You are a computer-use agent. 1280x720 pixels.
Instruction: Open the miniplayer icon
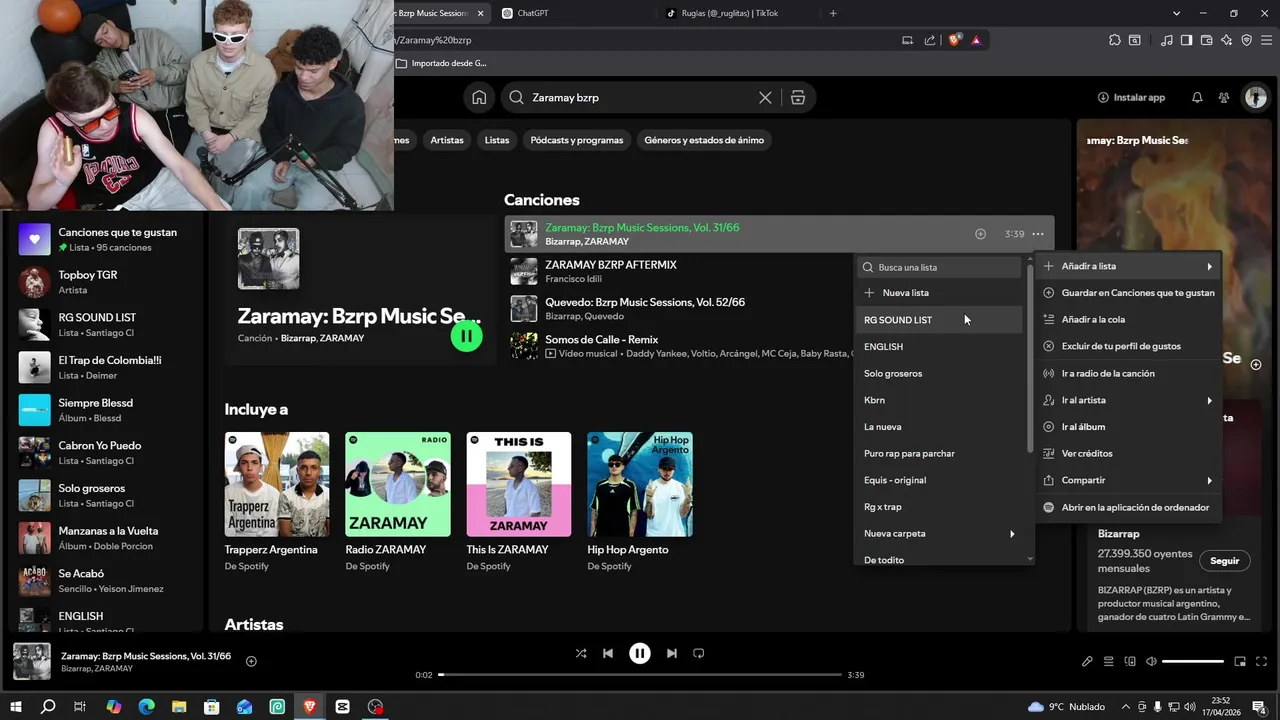(x=1240, y=661)
